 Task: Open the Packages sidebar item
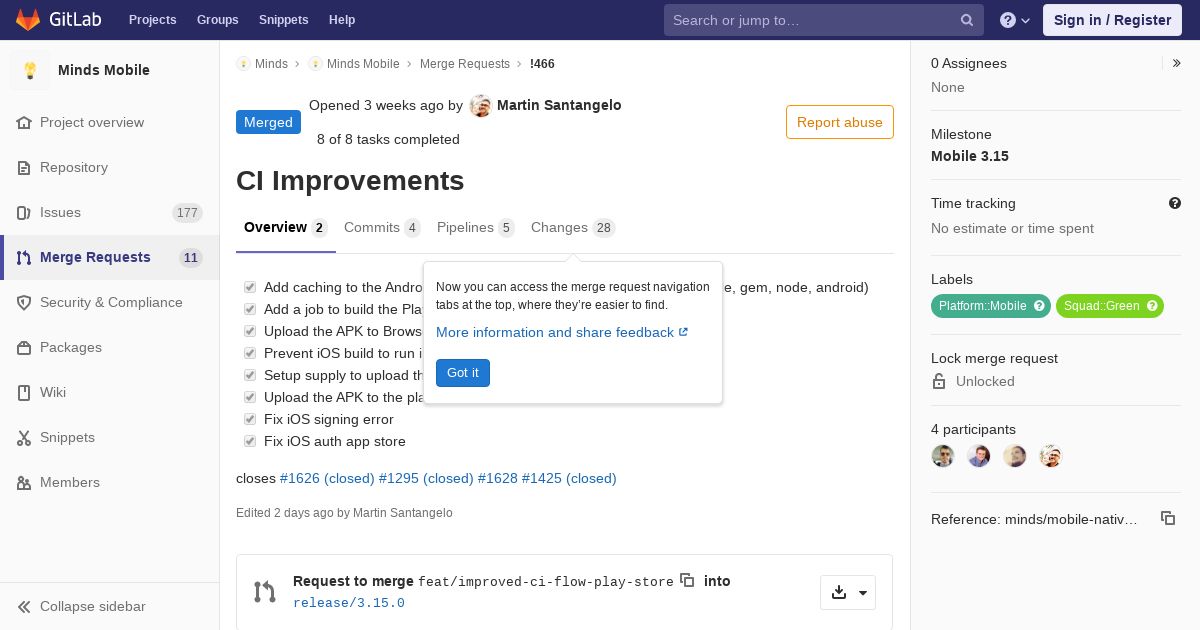110,347
